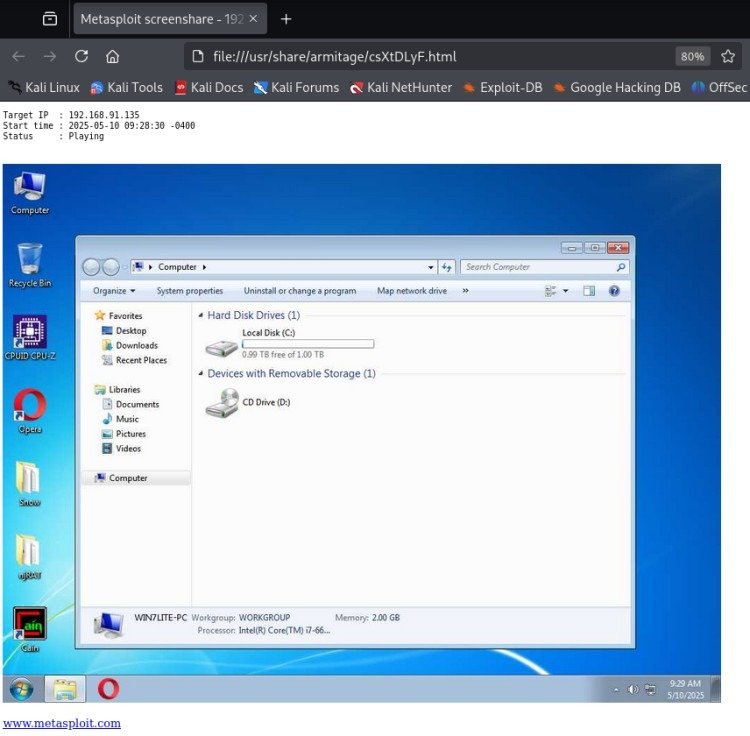Select Favorites in navigation pane

118,316
